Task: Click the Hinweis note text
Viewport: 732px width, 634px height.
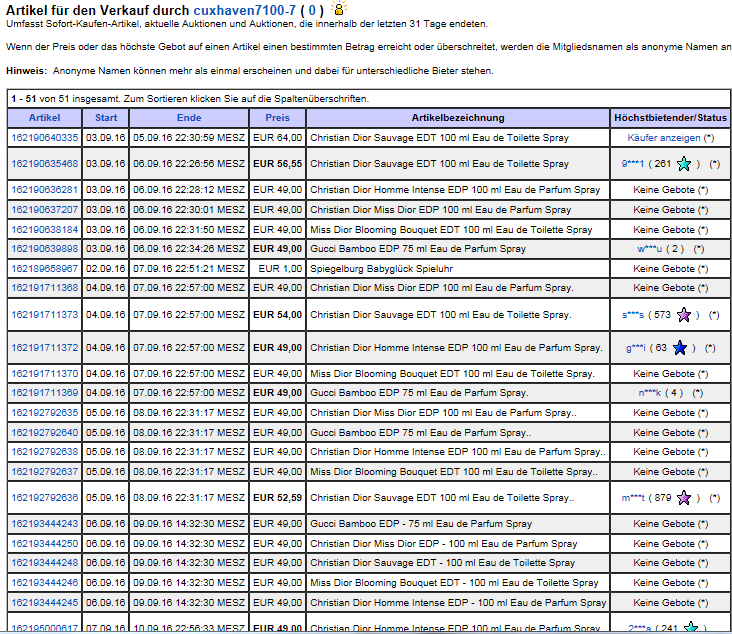Action: [x=250, y=71]
